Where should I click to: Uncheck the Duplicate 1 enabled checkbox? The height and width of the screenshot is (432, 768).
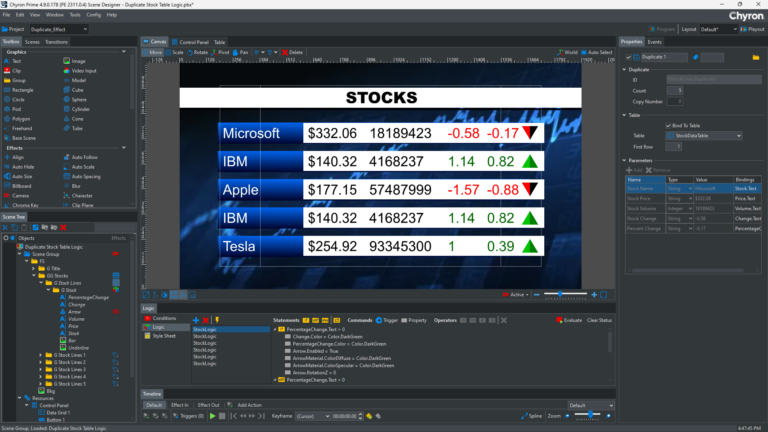(x=627, y=58)
